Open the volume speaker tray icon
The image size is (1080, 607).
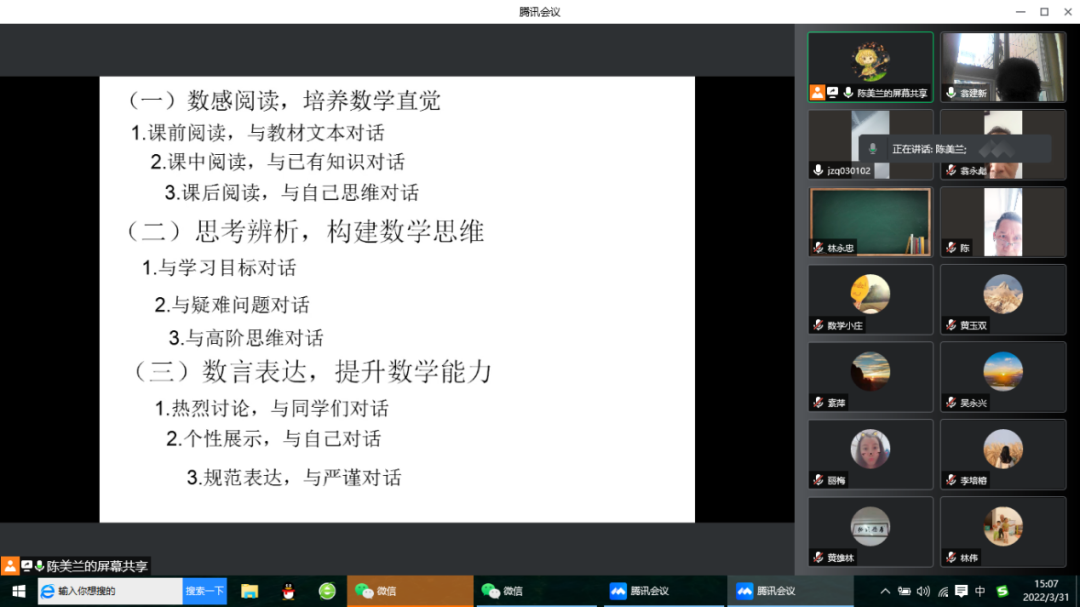922,591
